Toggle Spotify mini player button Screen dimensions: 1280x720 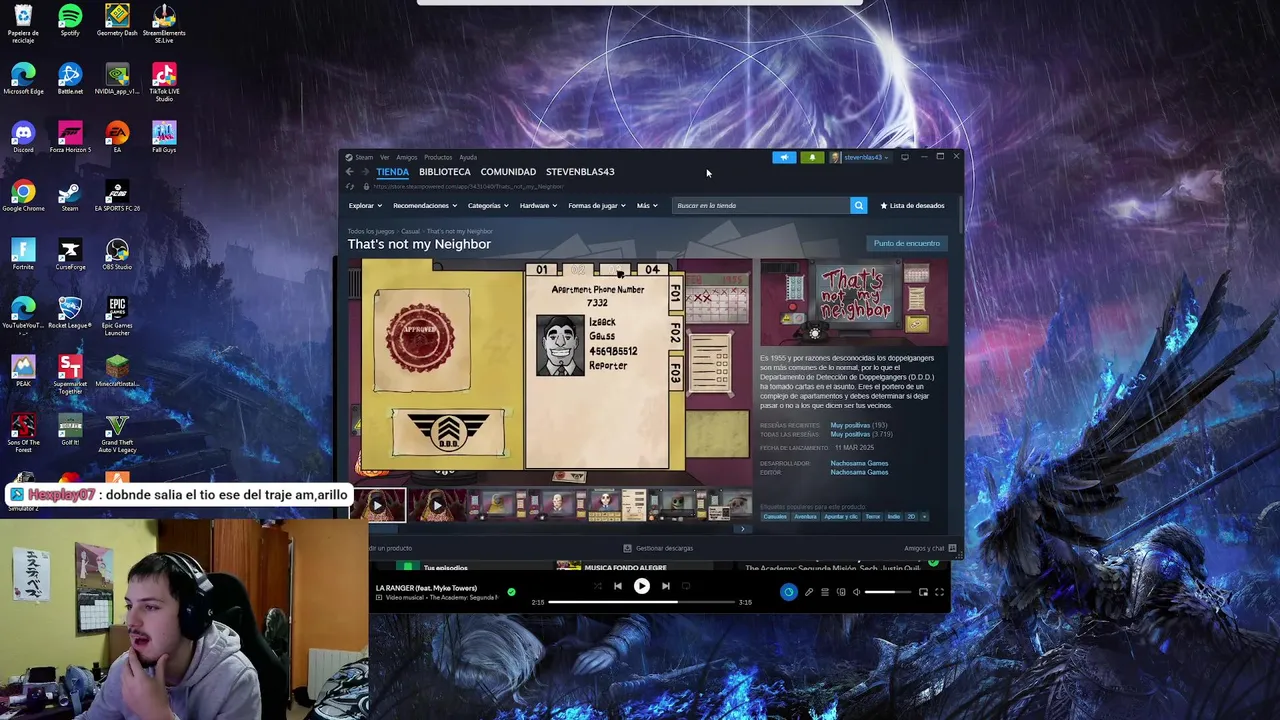pos(923,592)
